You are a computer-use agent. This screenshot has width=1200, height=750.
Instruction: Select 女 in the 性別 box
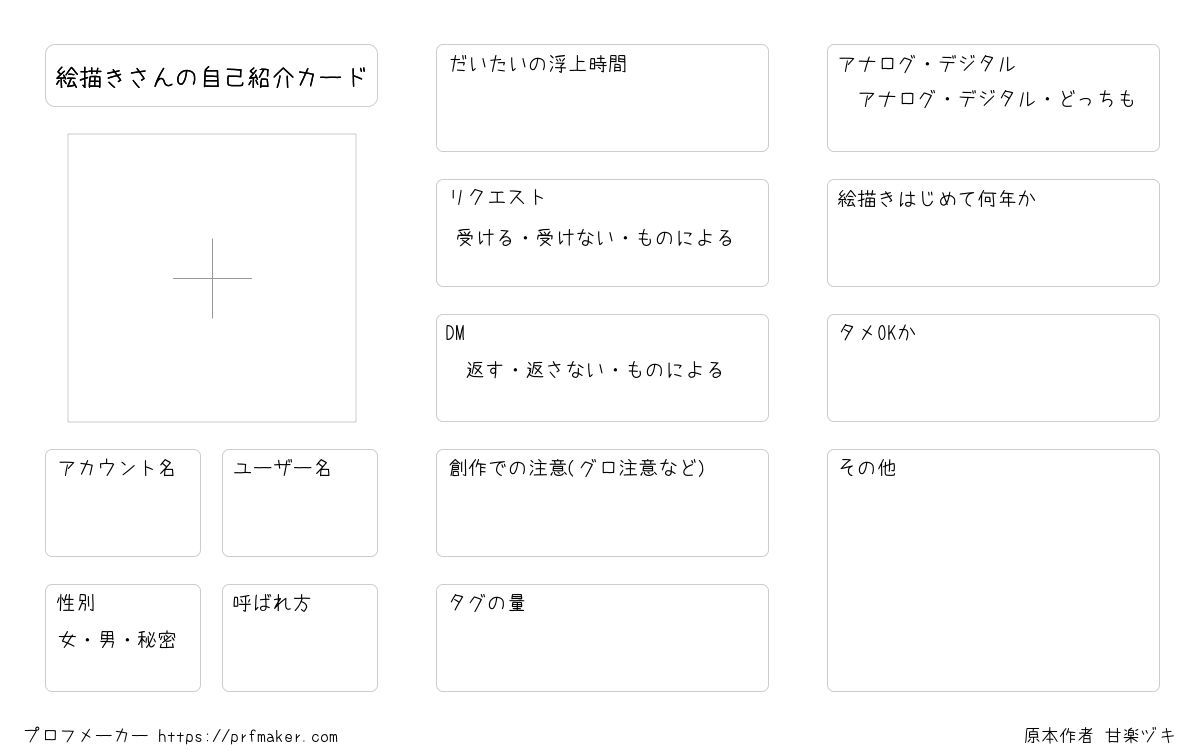coord(68,640)
